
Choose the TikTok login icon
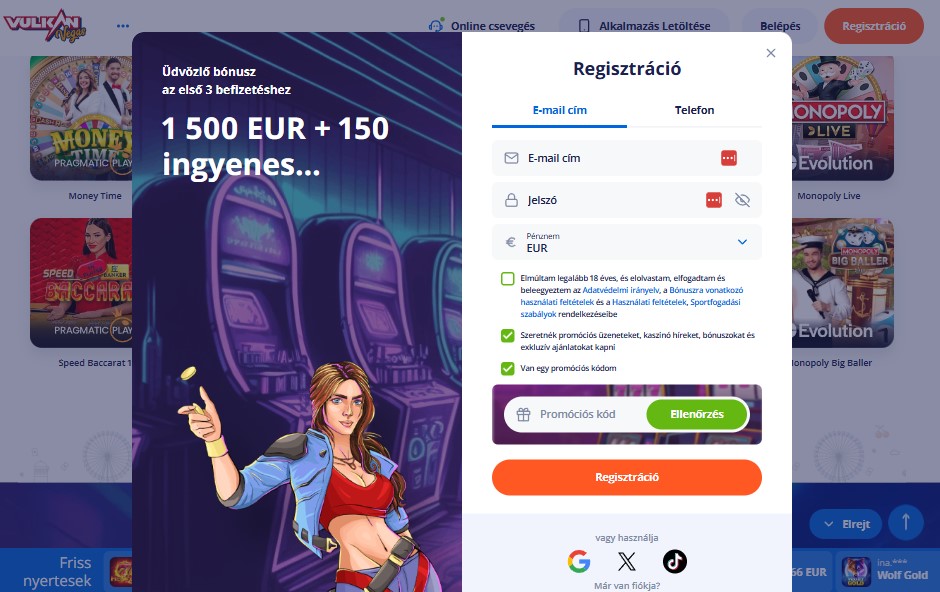pos(674,561)
